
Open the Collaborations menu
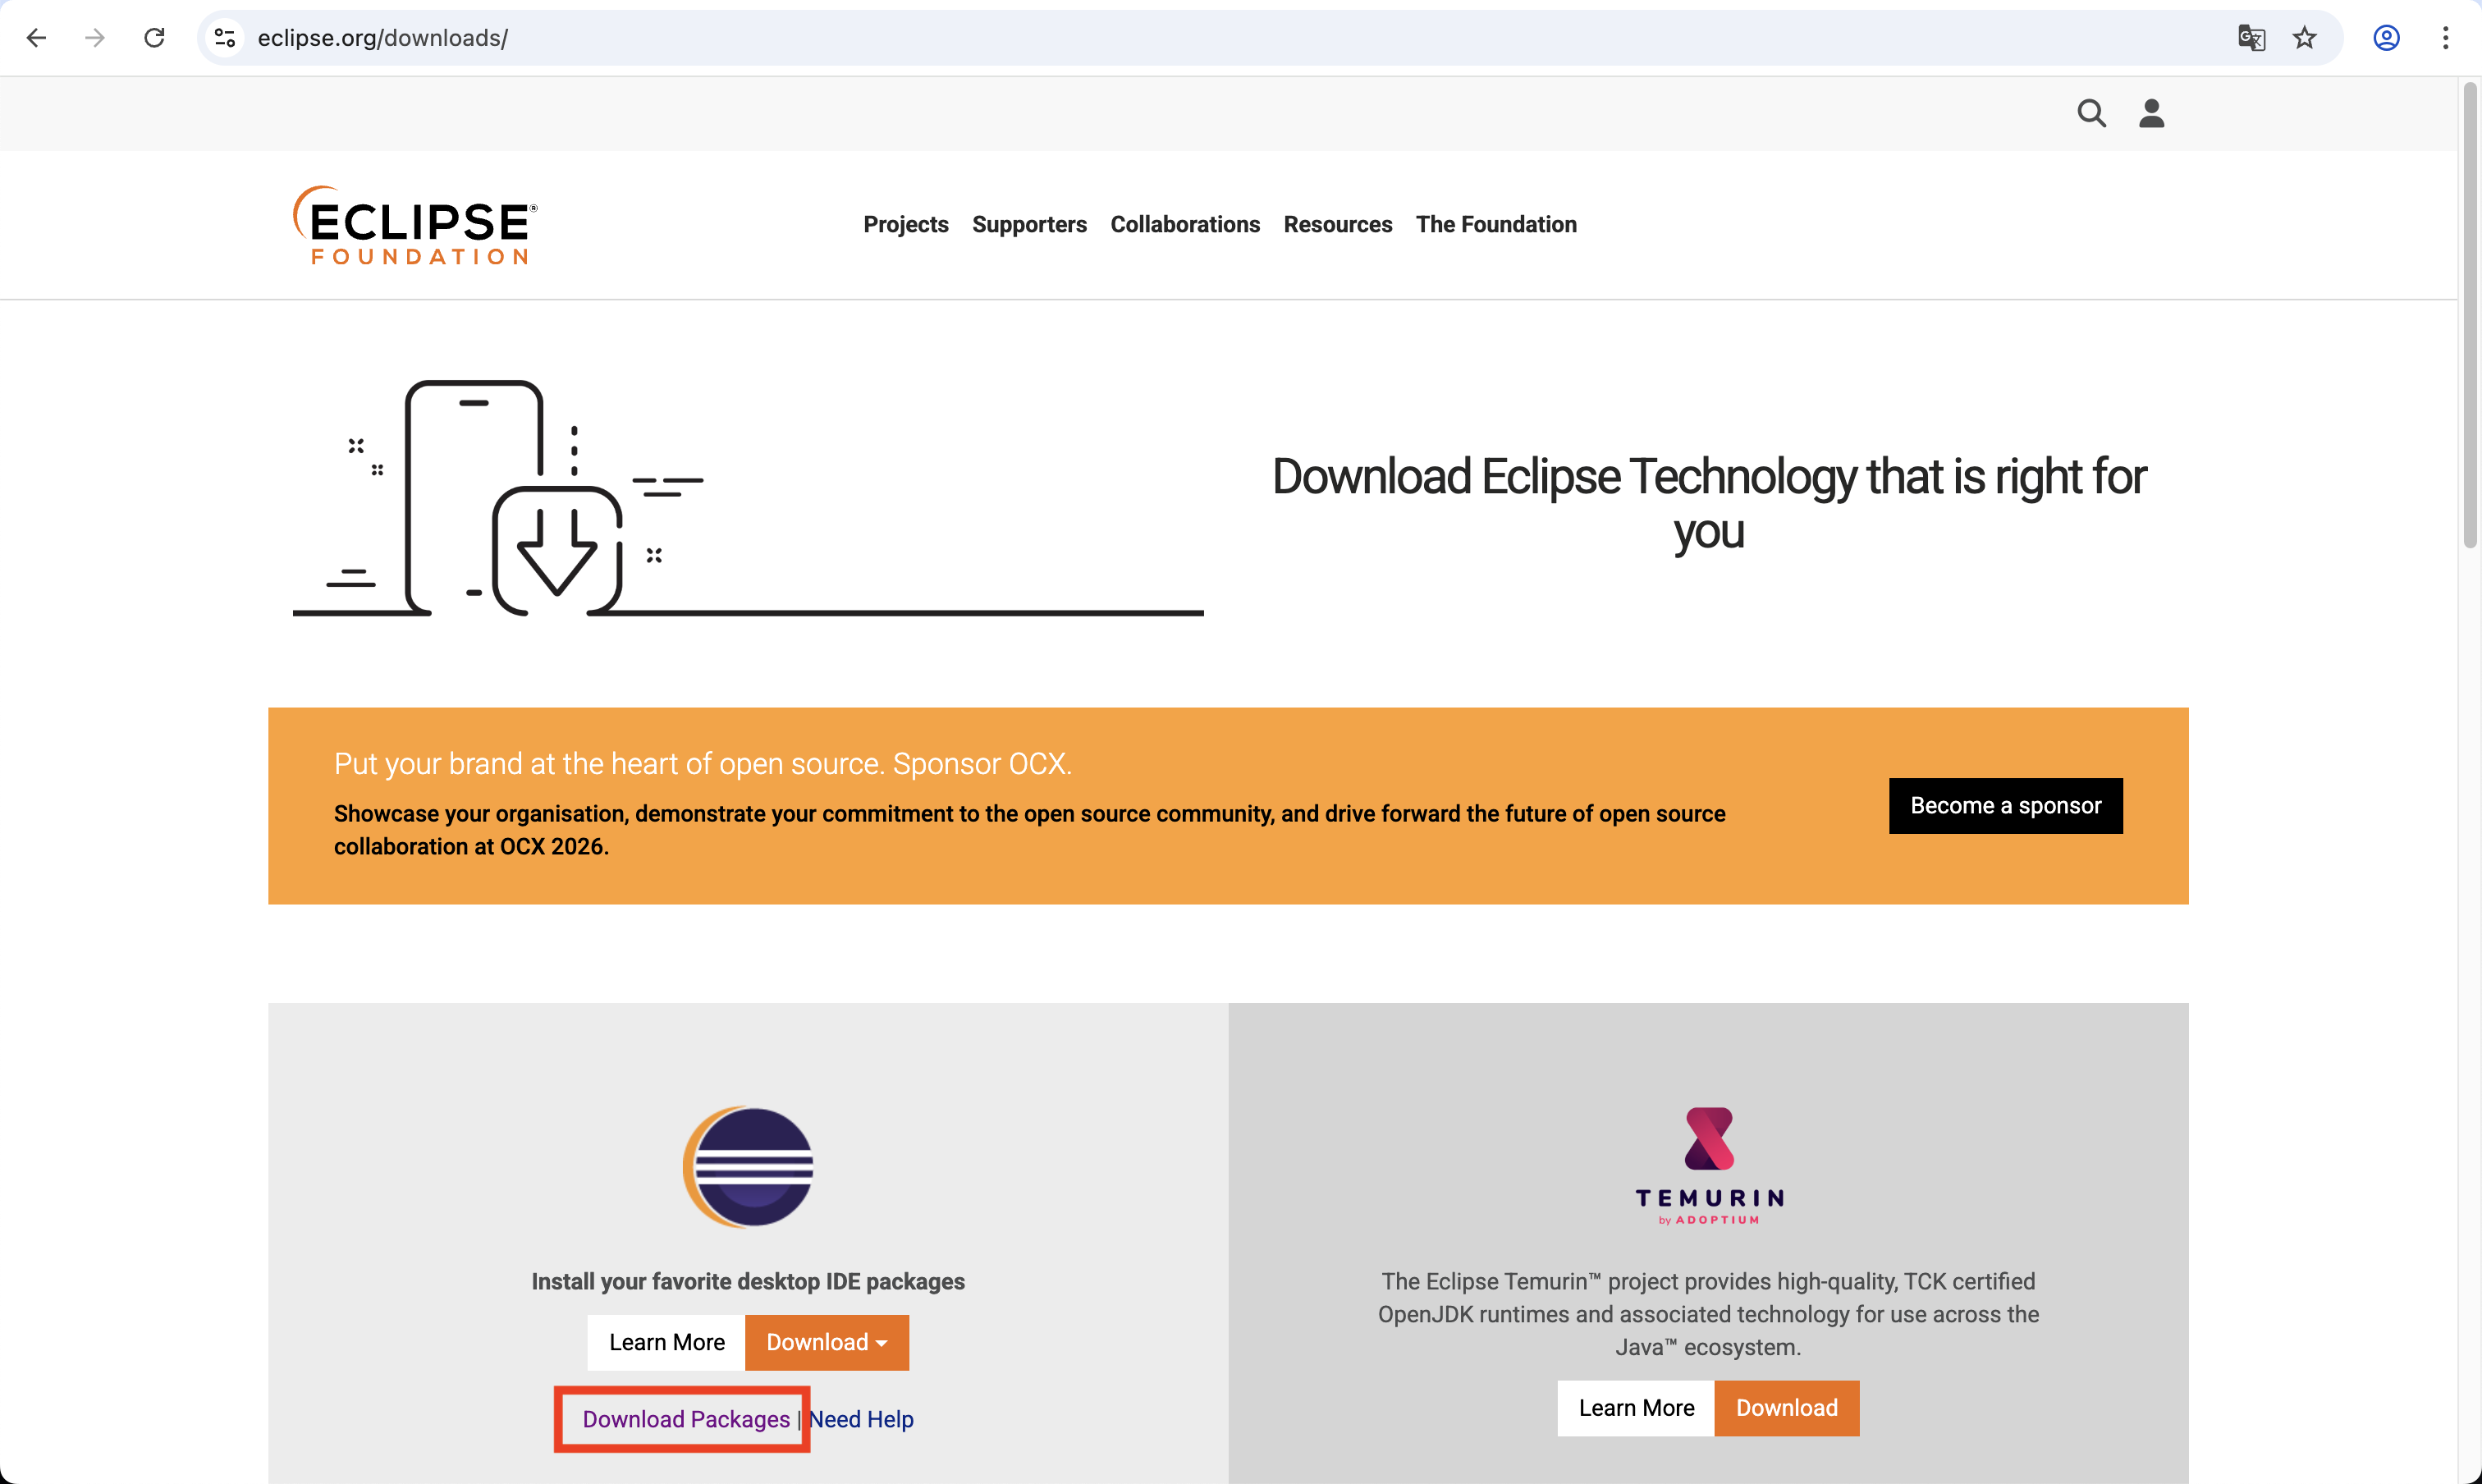1184,224
